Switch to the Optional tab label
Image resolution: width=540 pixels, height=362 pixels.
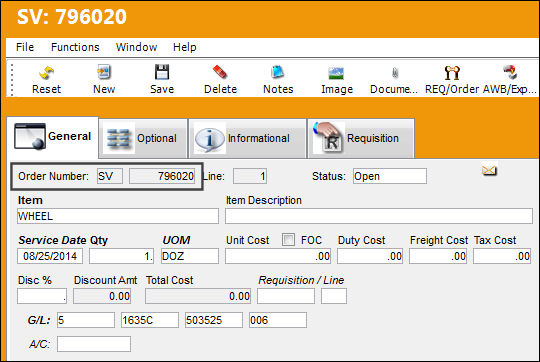tap(157, 138)
